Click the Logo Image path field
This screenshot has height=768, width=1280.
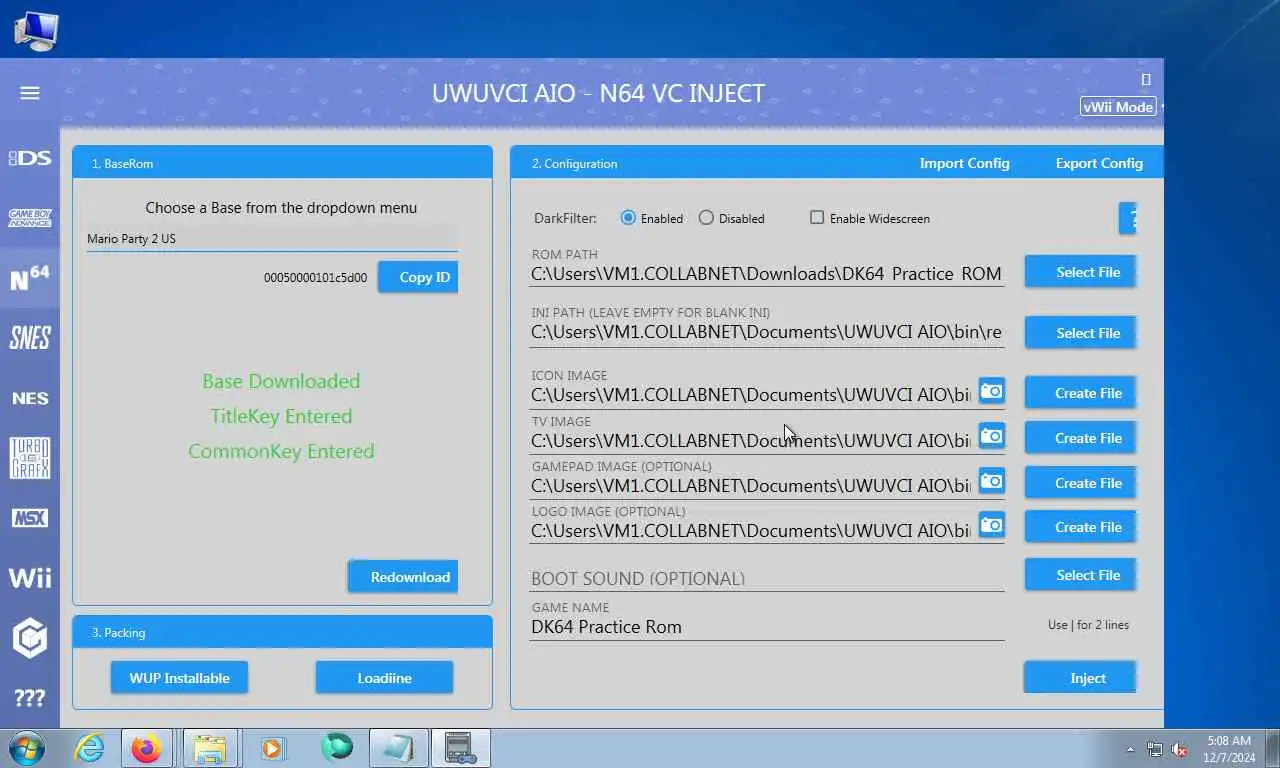[x=751, y=530]
